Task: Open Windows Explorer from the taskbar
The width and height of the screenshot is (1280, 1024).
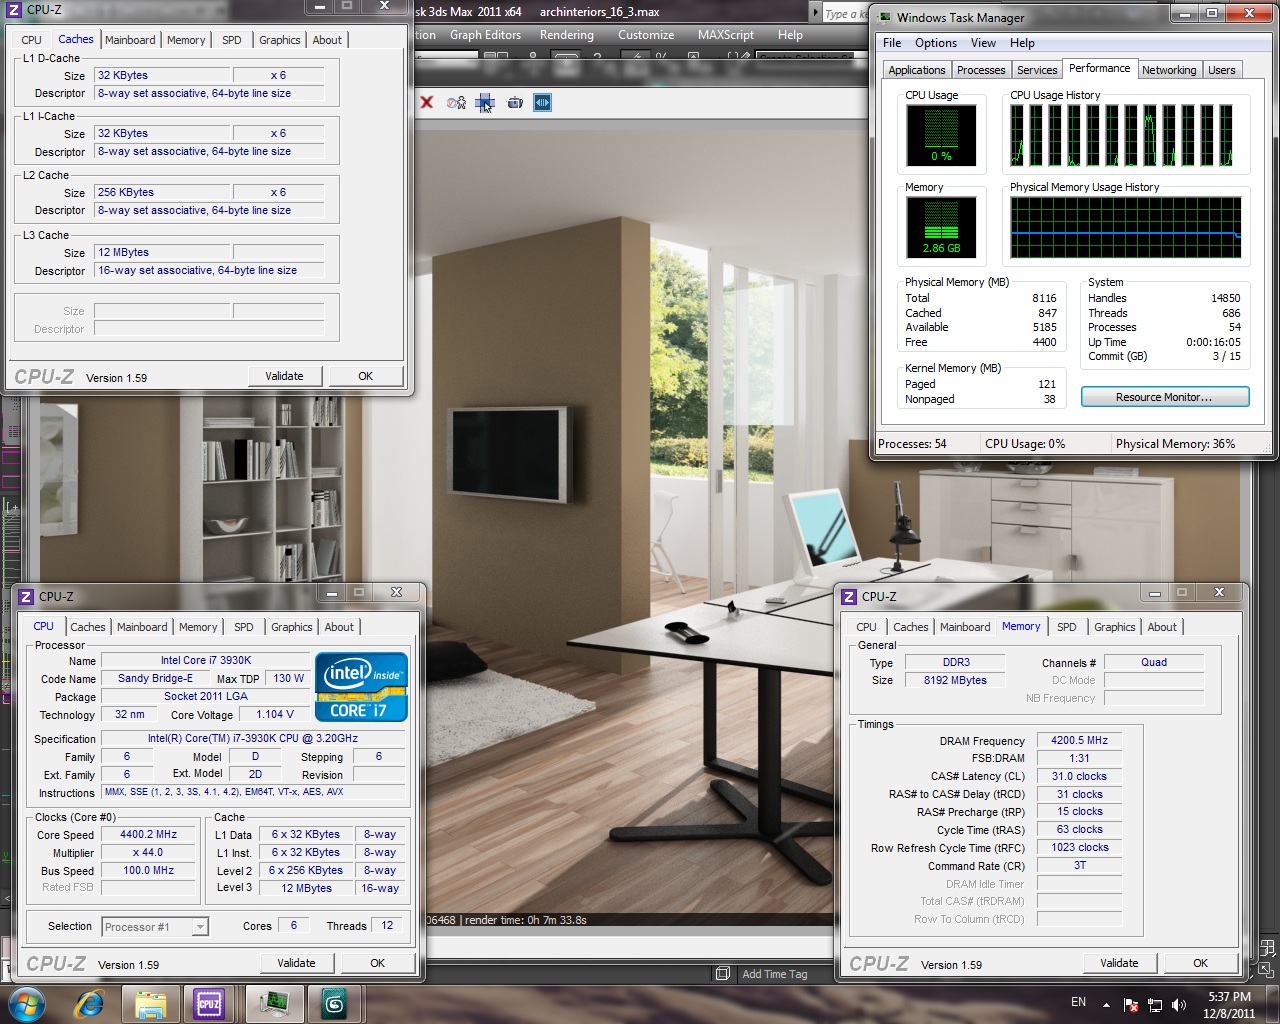Action: coord(150,1004)
